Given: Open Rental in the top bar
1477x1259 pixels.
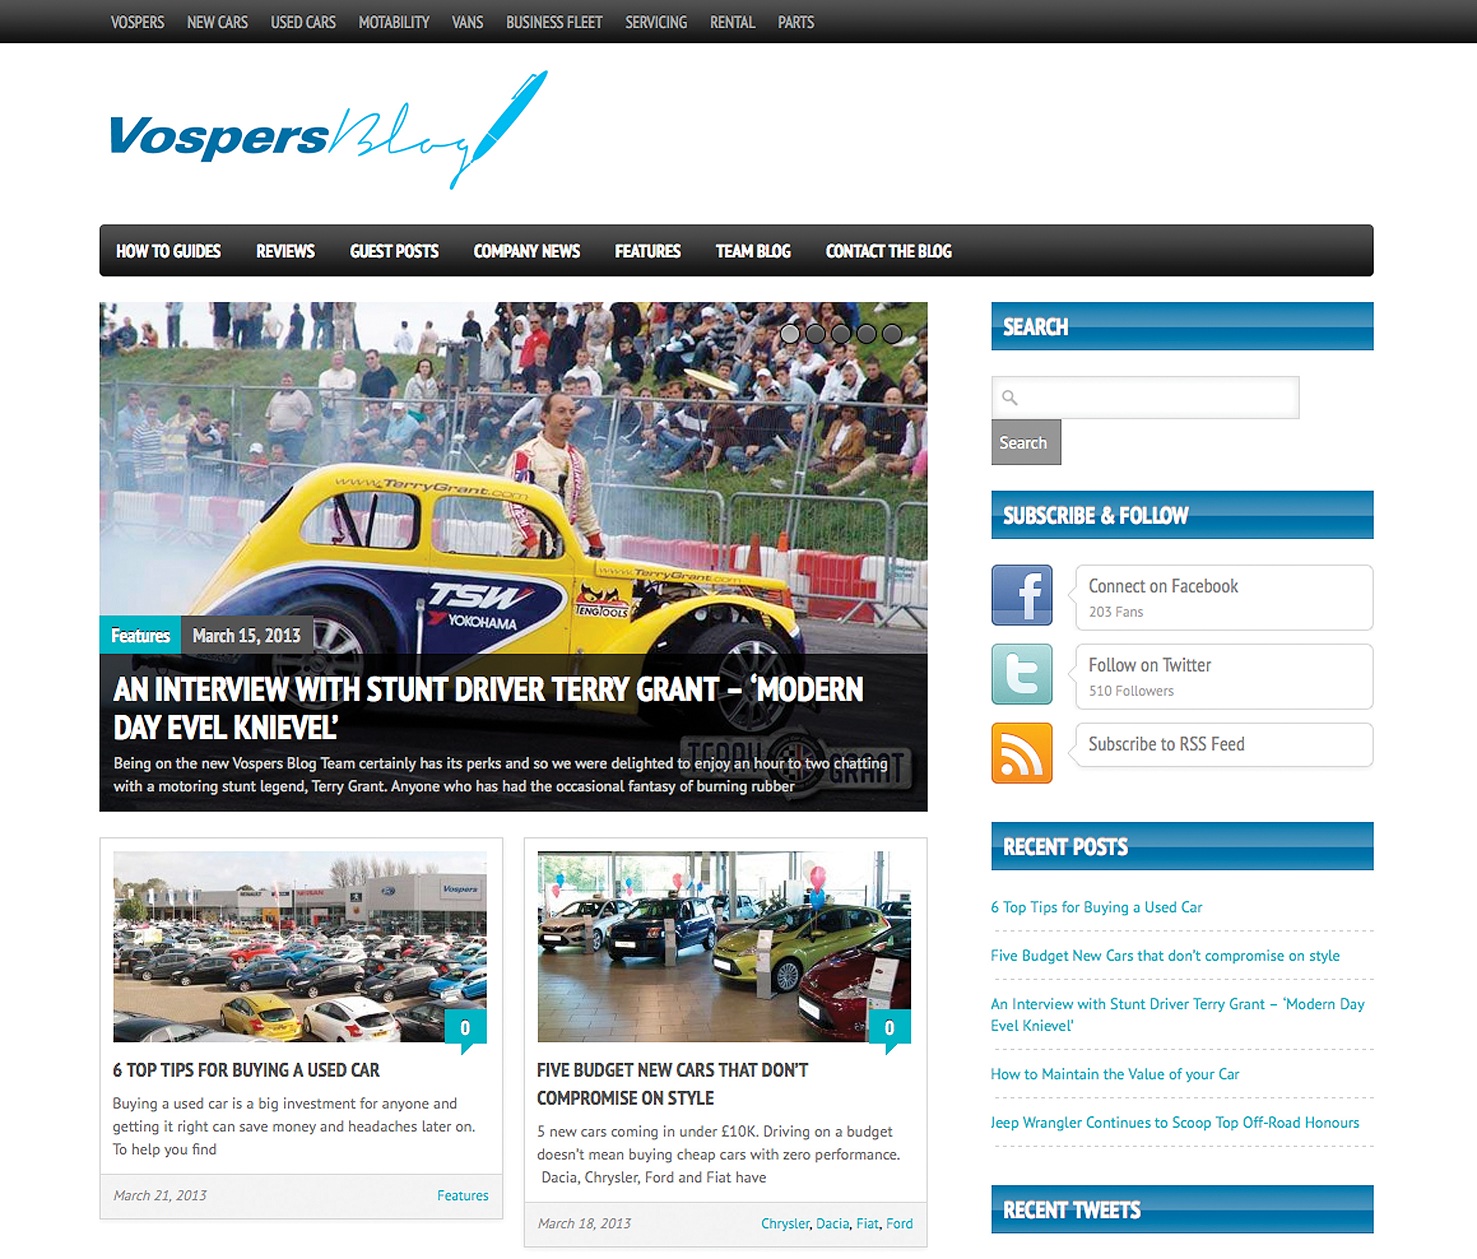Looking at the screenshot, I should click(732, 22).
